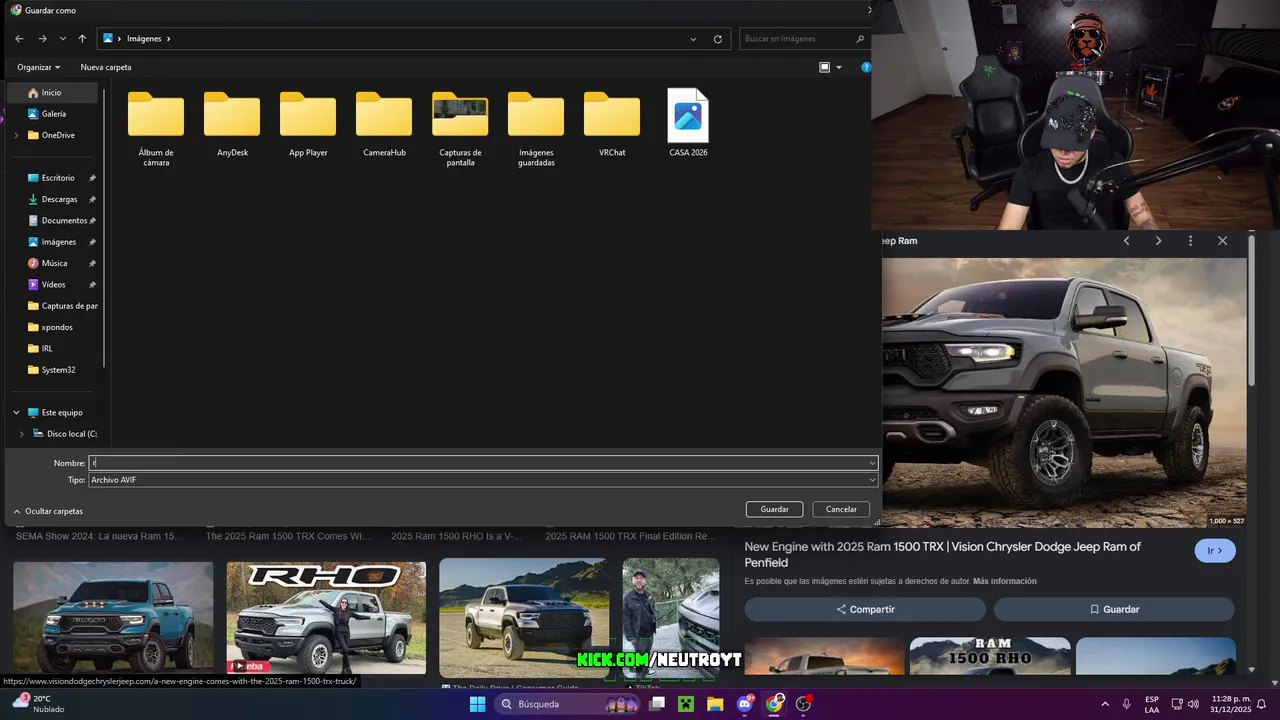
Task: Open recent locations chevron near navigation arrows
Action: point(63,39)
